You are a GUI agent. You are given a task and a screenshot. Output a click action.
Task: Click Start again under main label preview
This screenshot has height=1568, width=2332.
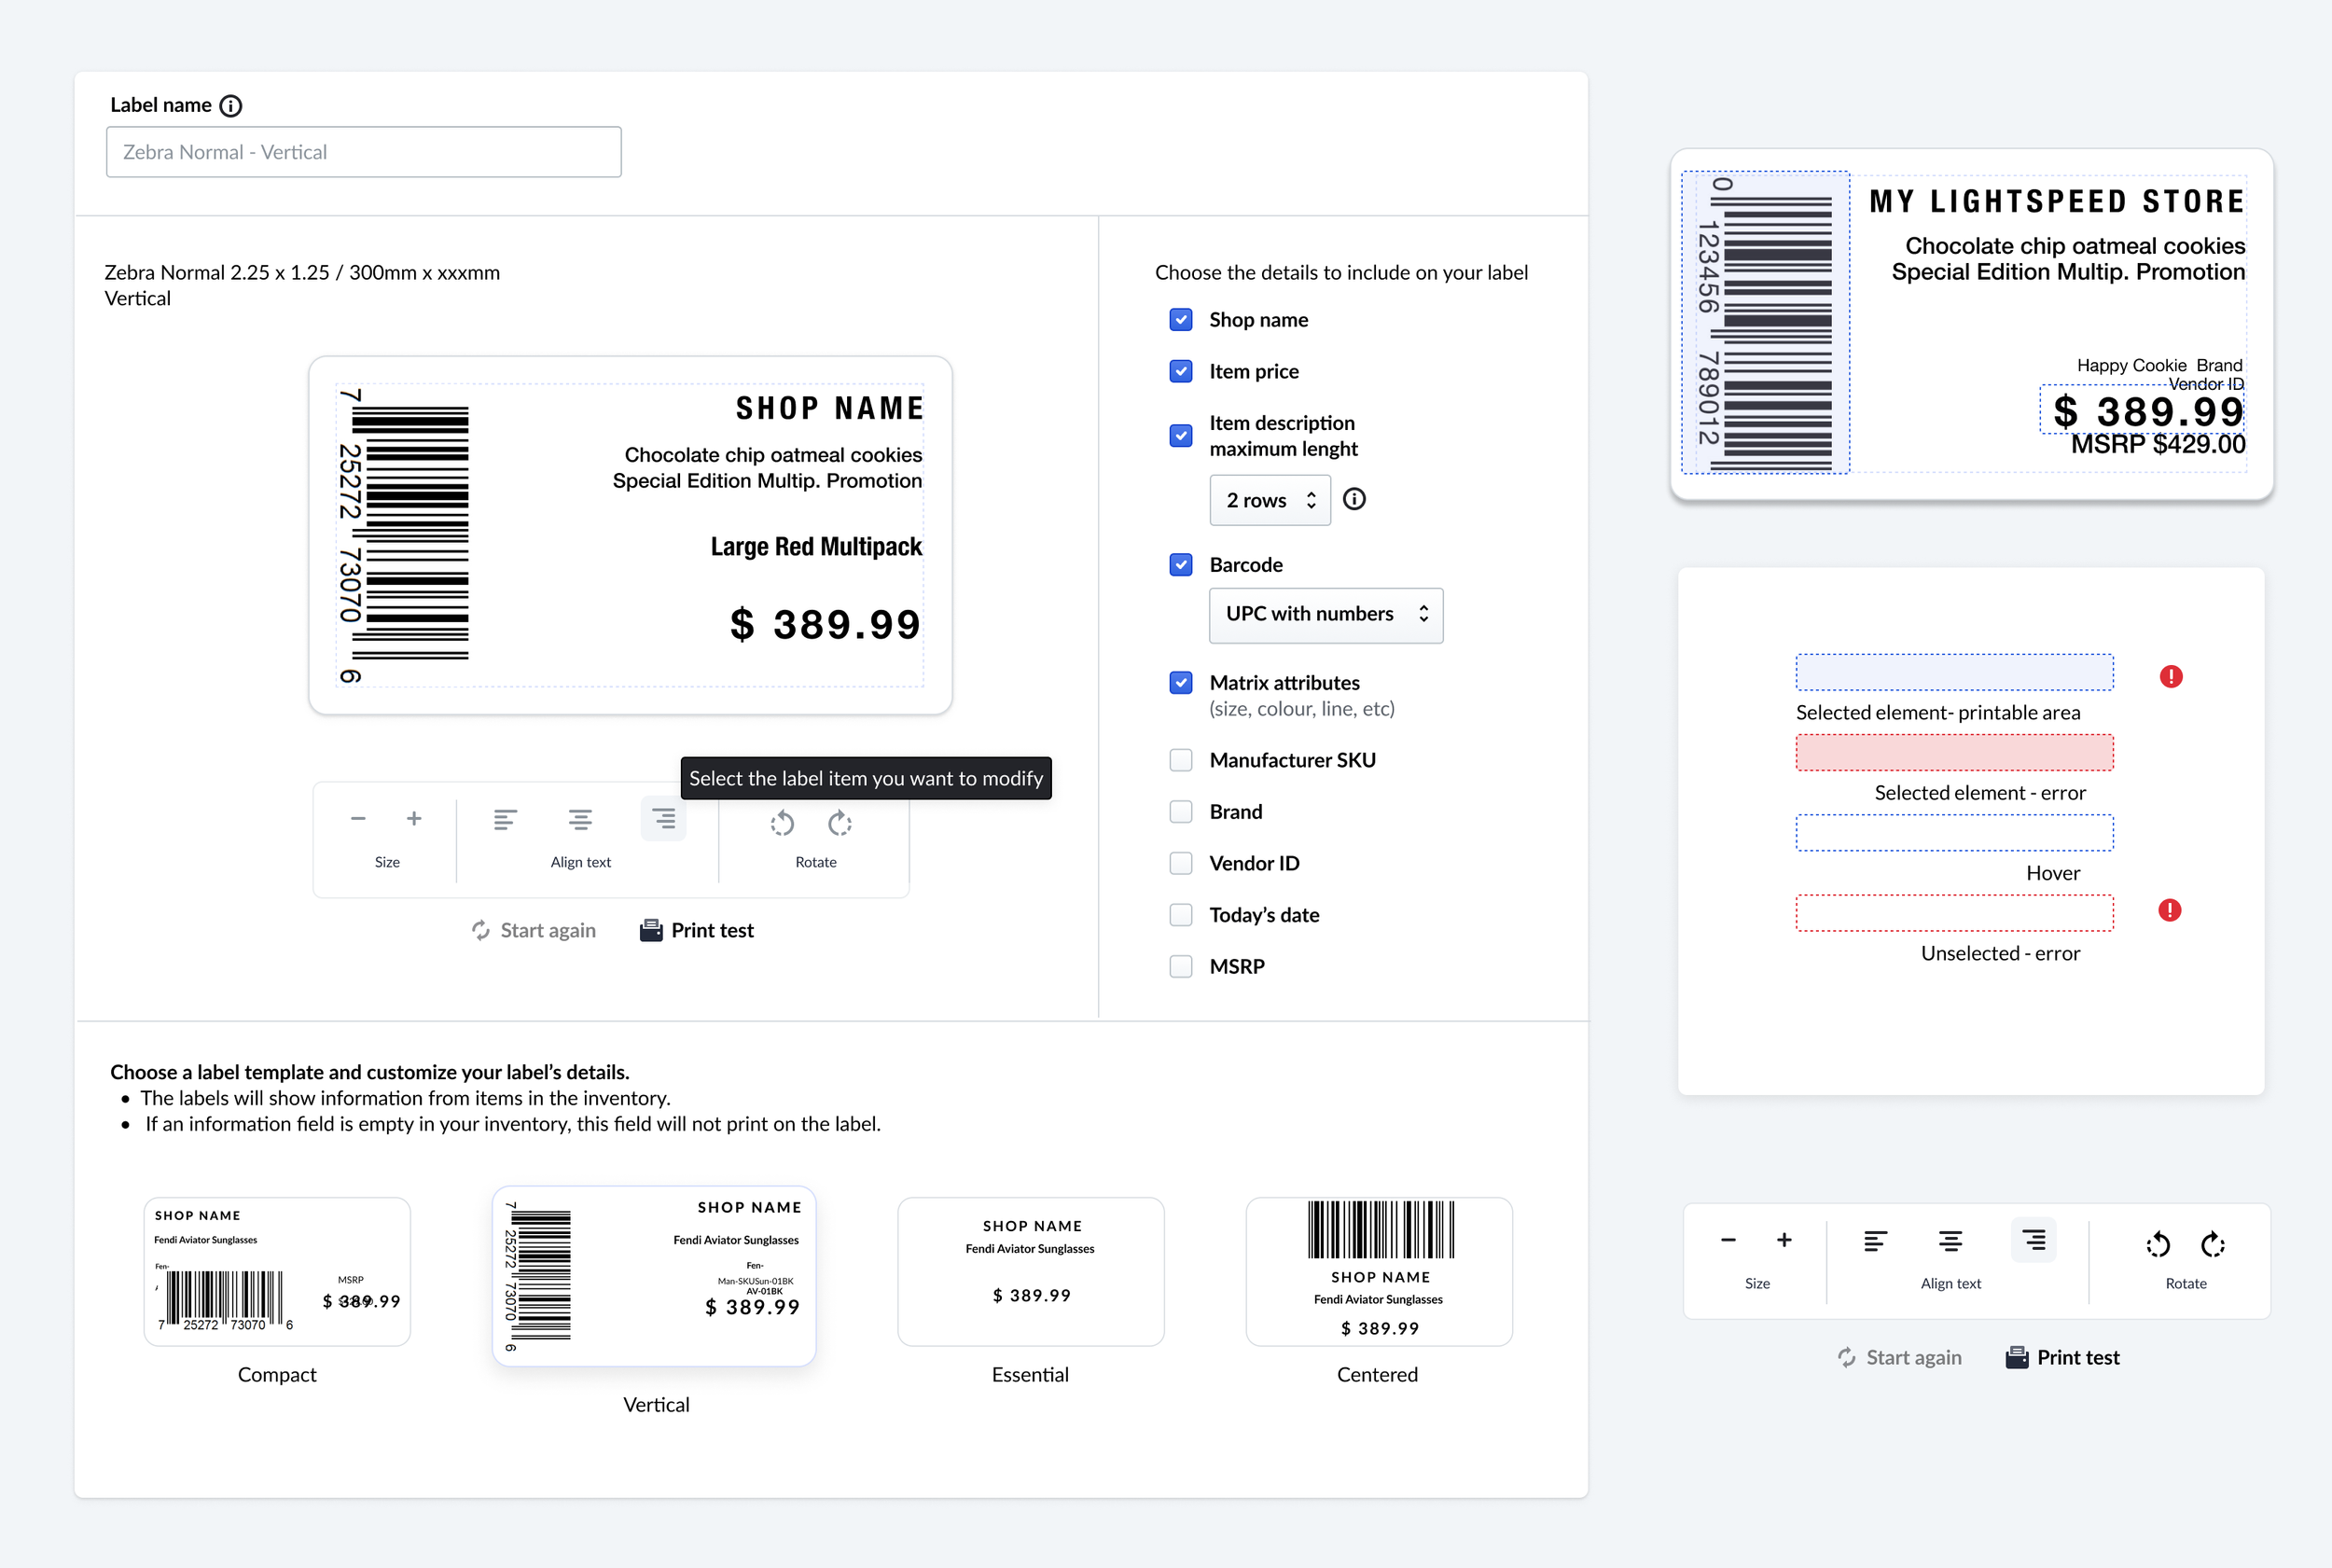click(534, 931)
